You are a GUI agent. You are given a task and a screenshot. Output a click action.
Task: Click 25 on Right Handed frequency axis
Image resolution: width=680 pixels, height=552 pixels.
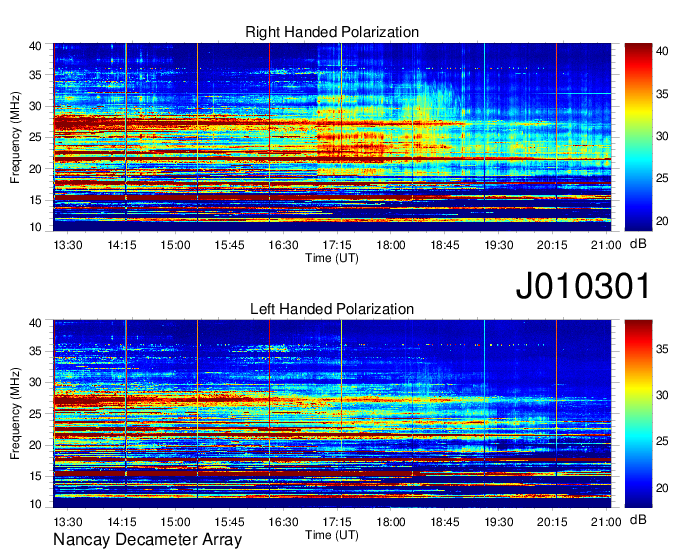point(35,137)
